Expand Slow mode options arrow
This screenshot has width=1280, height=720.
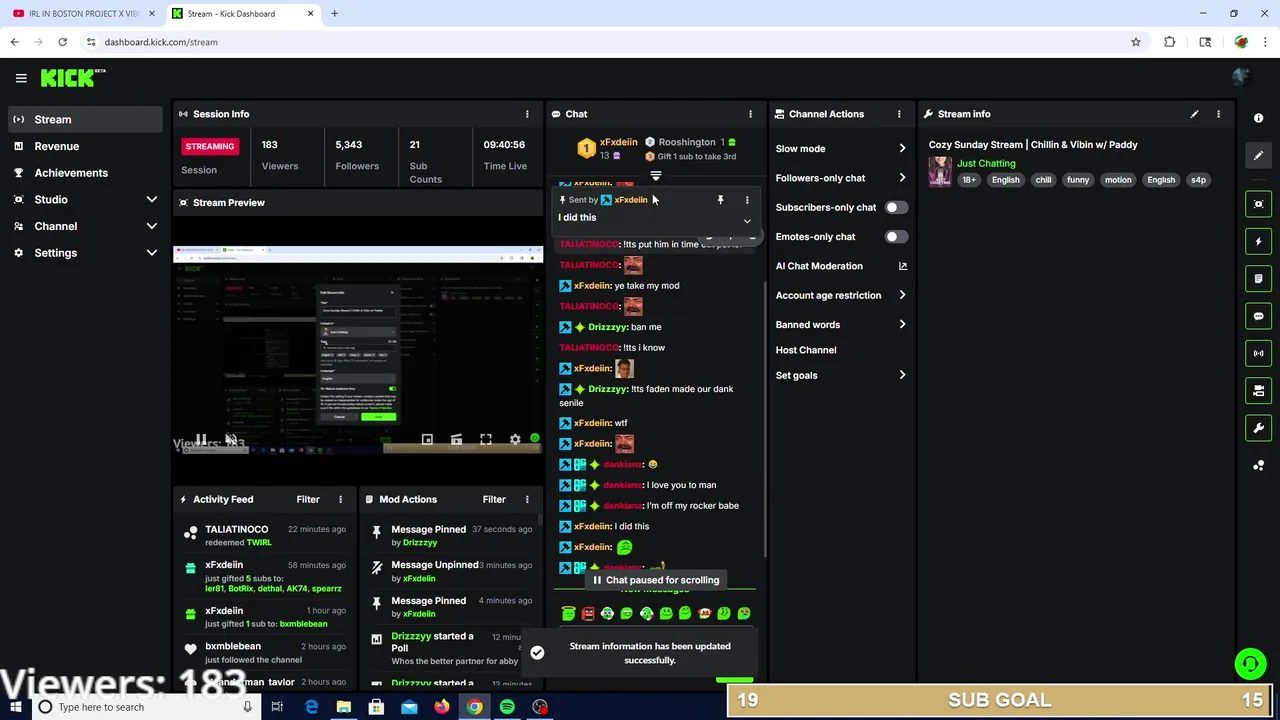coord(902,149)
